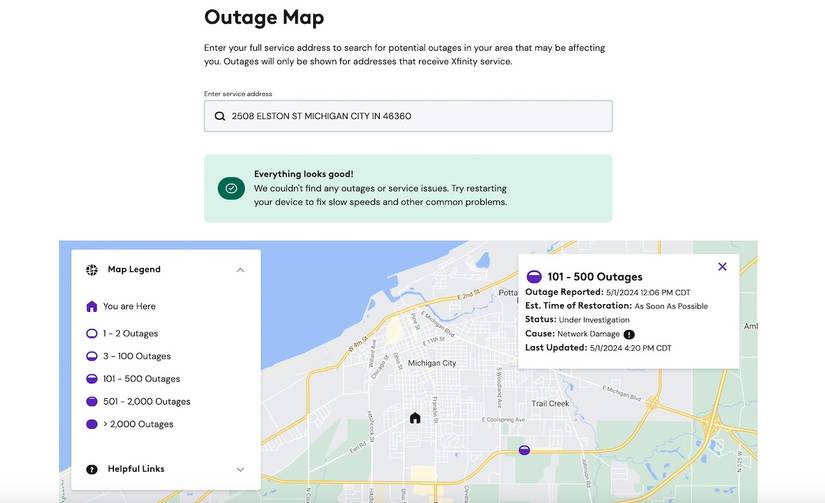Click the Michigan City label on map

[x=432, y=363]
